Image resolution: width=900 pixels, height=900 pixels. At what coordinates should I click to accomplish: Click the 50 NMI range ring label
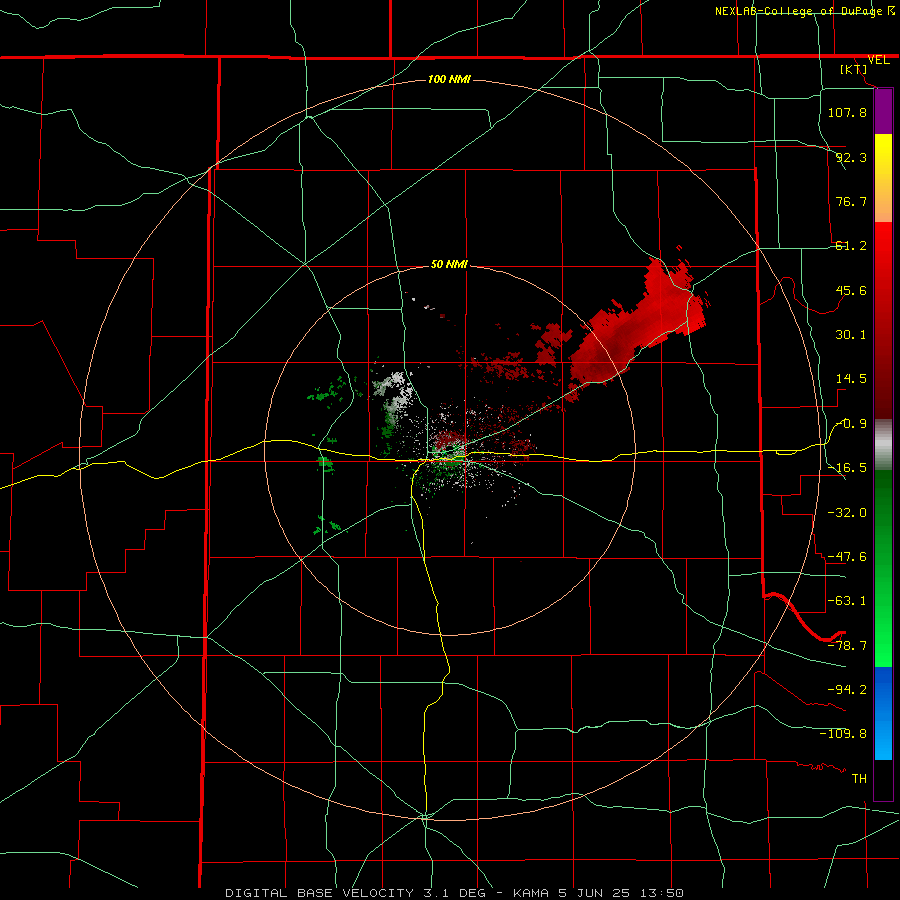449,264
